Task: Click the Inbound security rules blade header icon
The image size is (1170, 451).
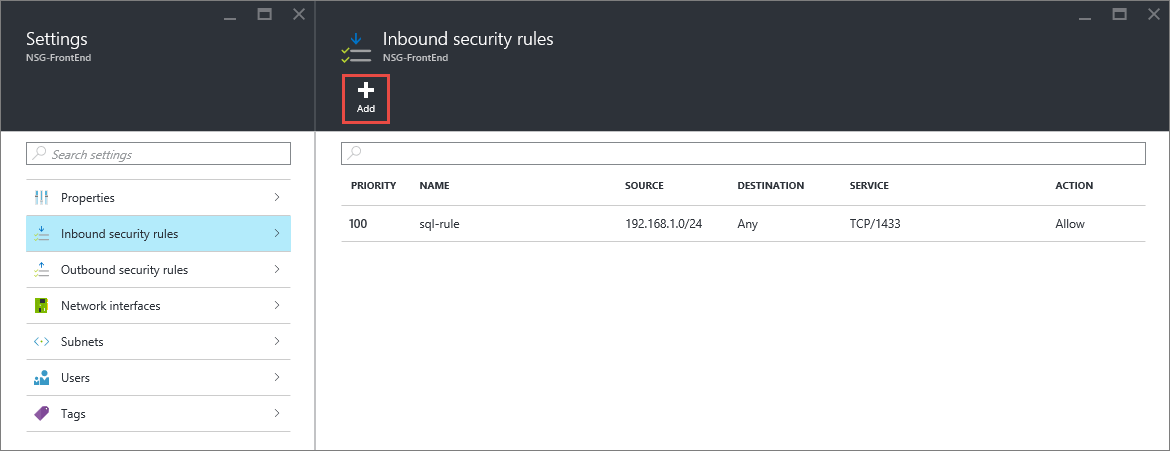Action: (356, 47)
